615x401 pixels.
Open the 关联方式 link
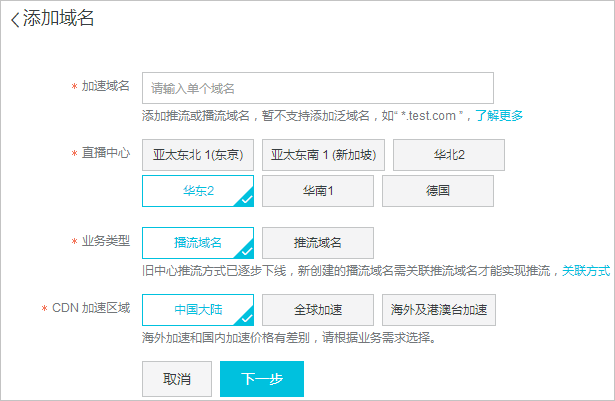pos(585,271)
